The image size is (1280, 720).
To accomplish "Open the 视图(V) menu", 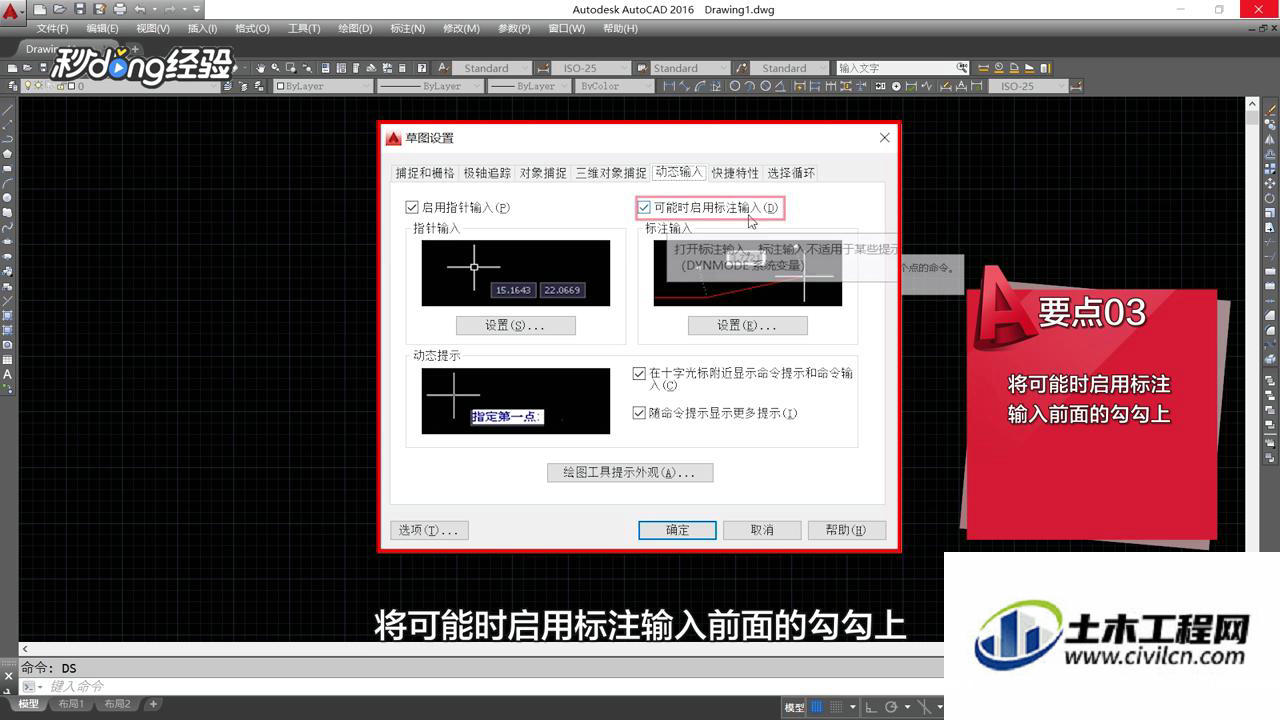I will (x=153, y=28).
